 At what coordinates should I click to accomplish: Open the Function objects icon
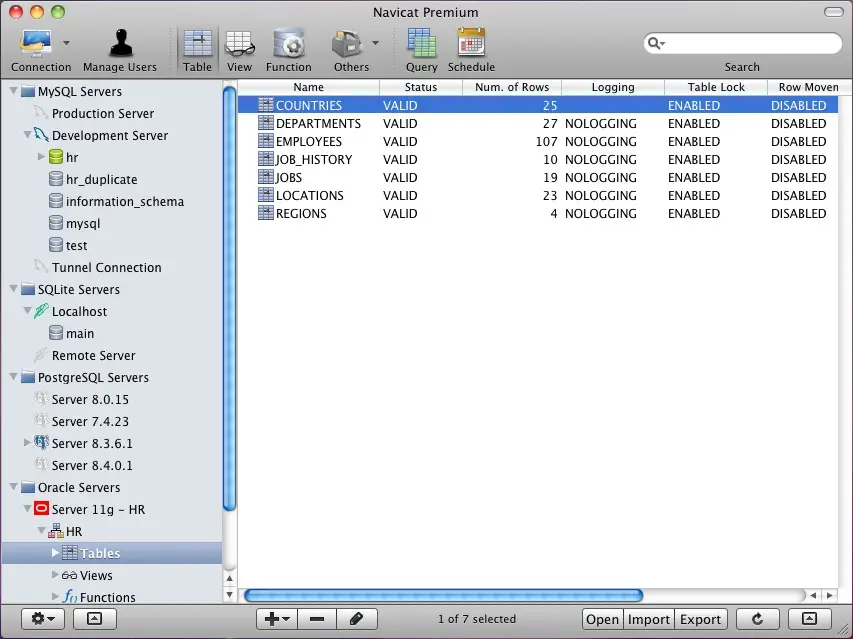tap(288, 44)
